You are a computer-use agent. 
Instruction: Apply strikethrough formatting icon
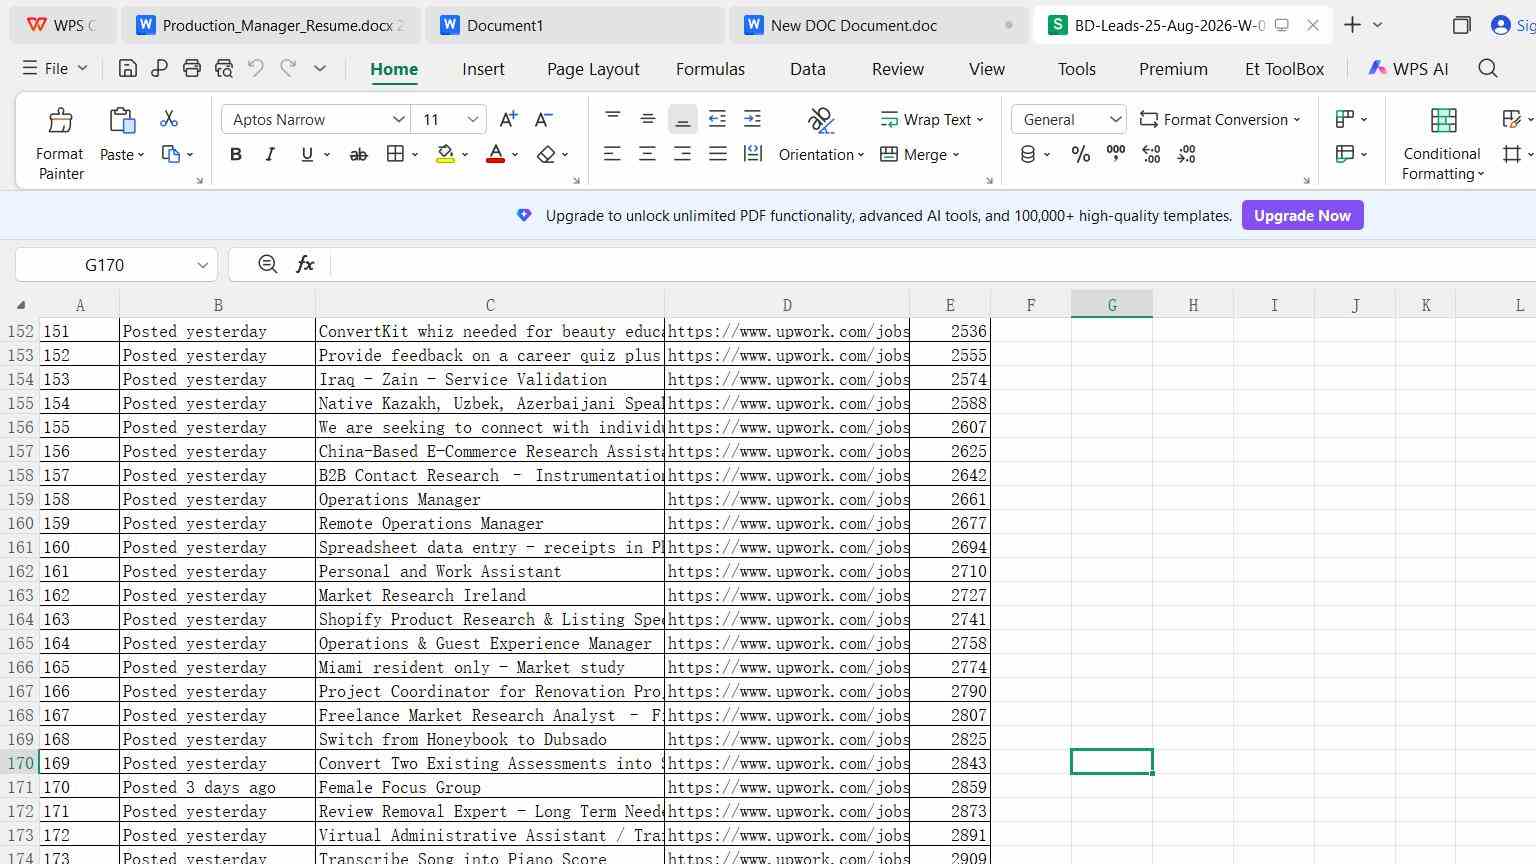(x=358, y=154)
